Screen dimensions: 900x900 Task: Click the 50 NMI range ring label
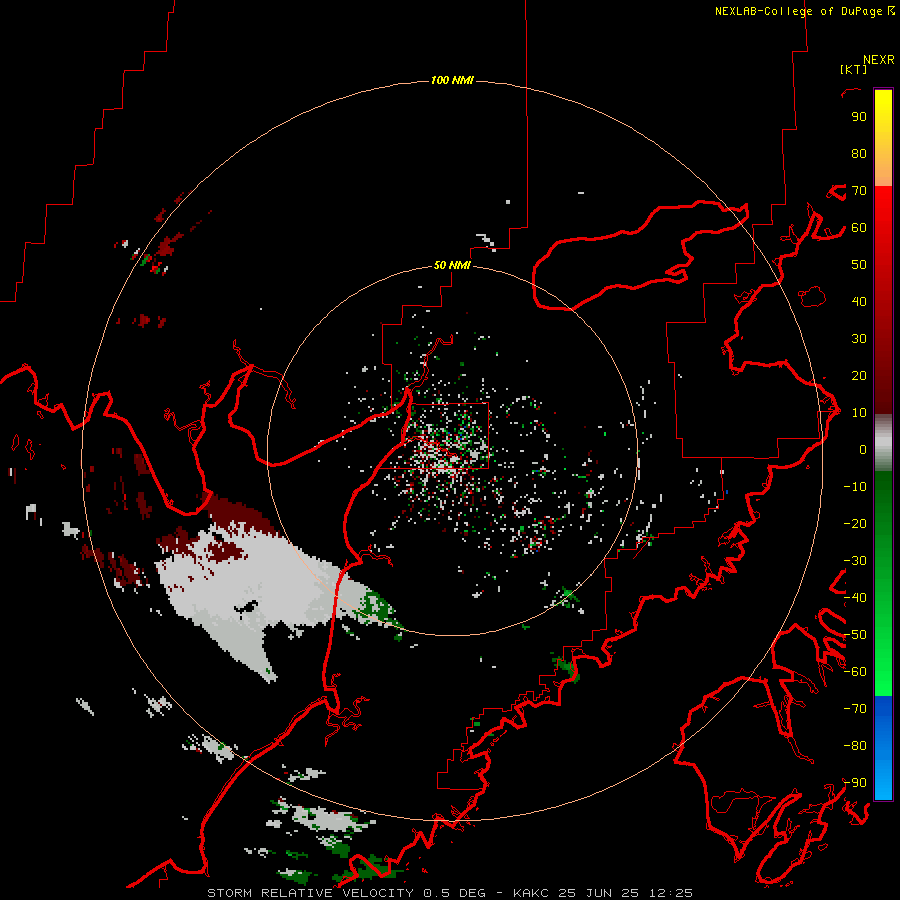click(x=452, y=265)
